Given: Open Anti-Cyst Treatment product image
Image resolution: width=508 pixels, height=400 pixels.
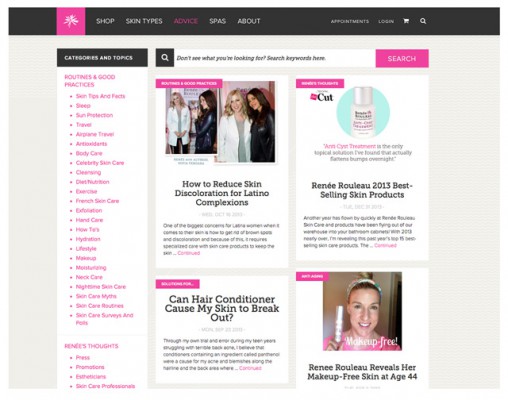Looking at the screenshot, I should click(x=363, y=112).
